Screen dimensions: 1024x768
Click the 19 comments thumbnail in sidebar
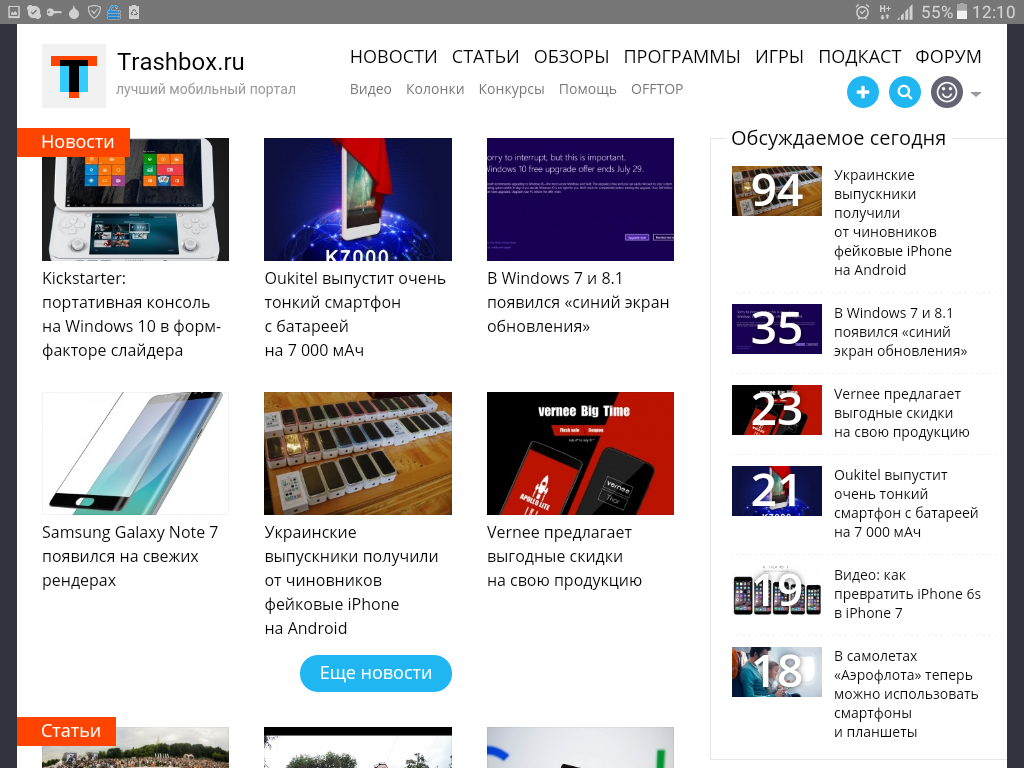[776, 590]
